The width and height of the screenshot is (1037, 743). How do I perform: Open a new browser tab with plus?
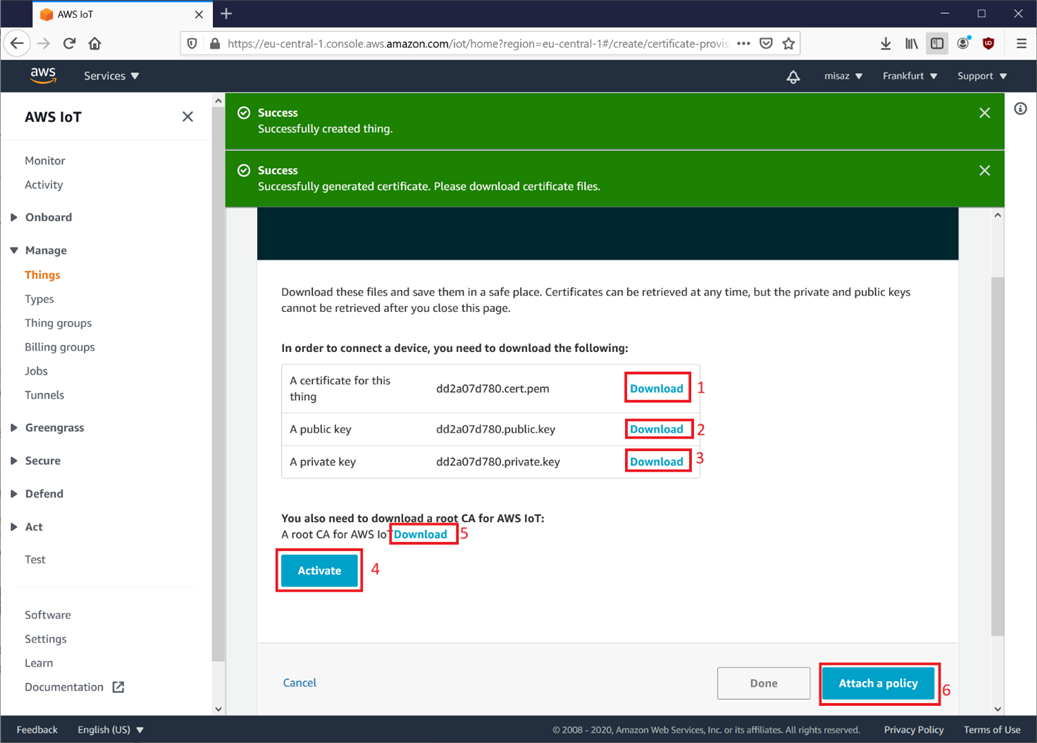[226, 14]
